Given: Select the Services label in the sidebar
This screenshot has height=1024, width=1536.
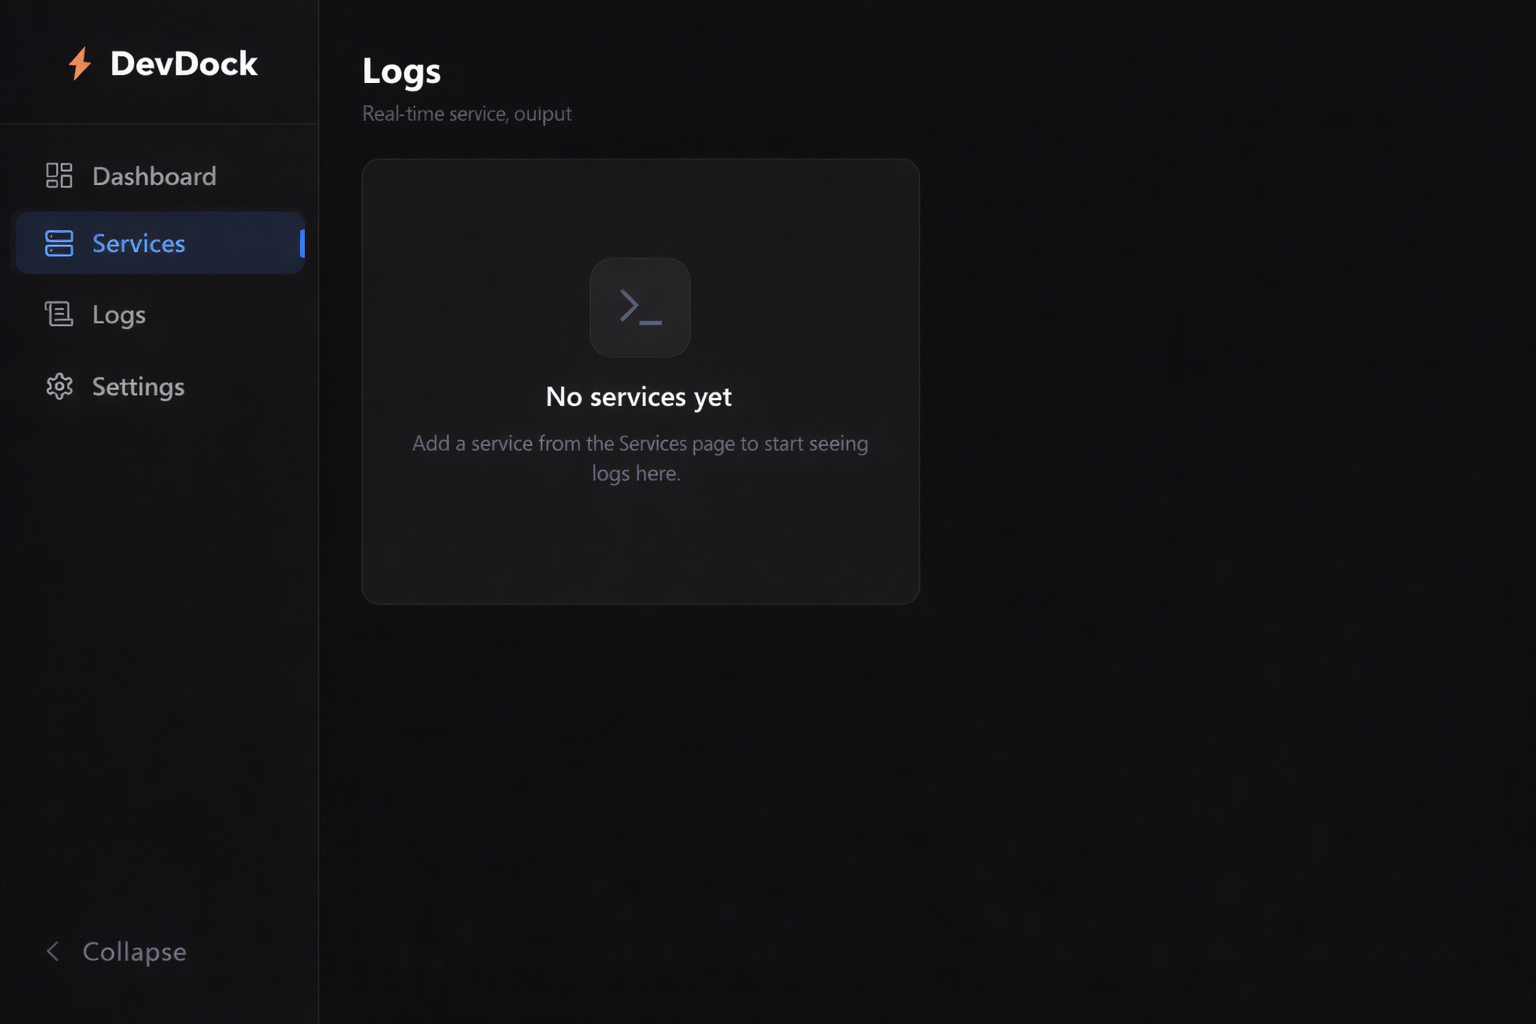Looking at the screenshot, I should (138, 243).
